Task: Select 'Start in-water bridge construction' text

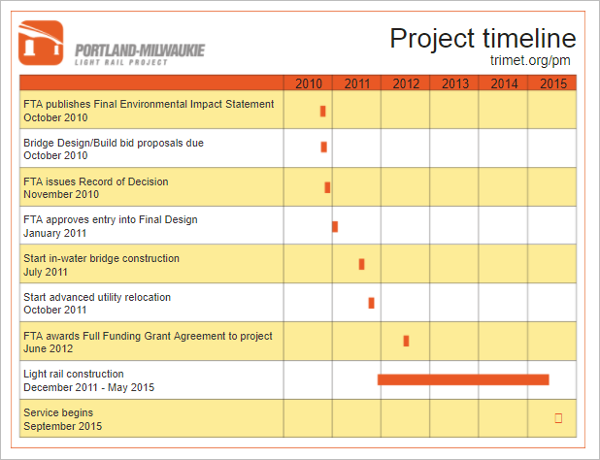Action: 101,258
